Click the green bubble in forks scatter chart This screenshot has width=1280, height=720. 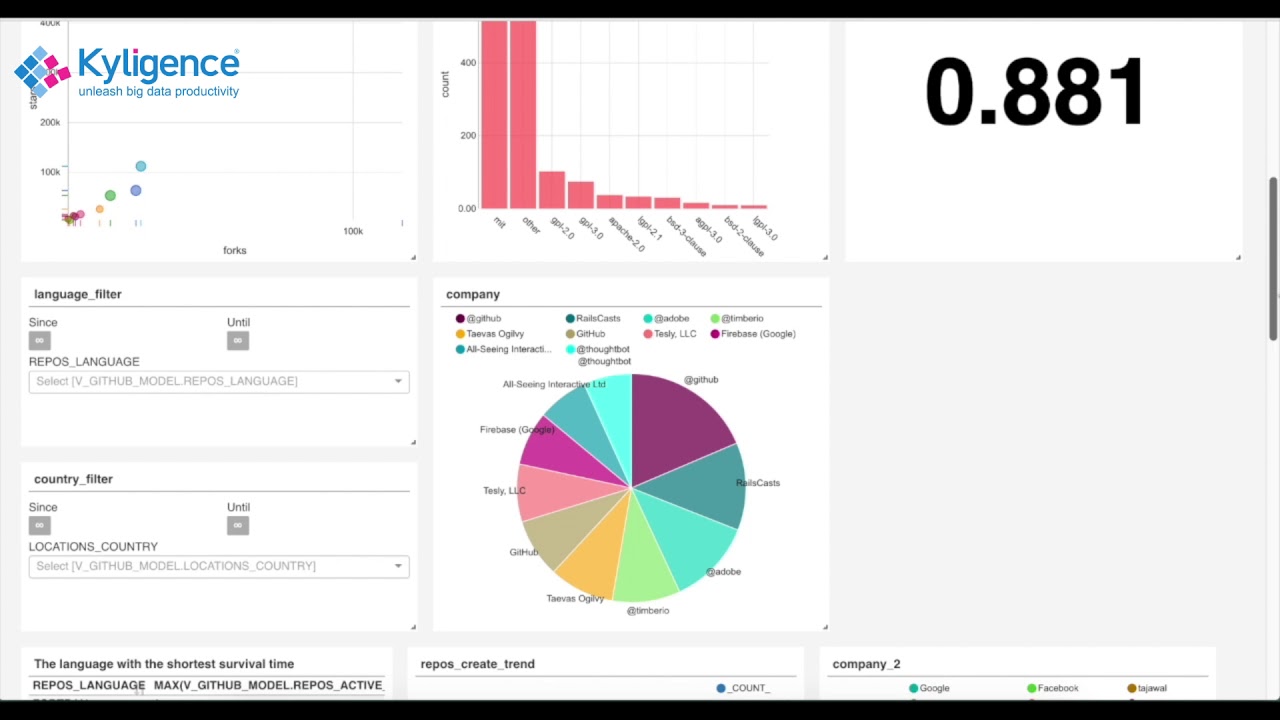coord(110,195)
